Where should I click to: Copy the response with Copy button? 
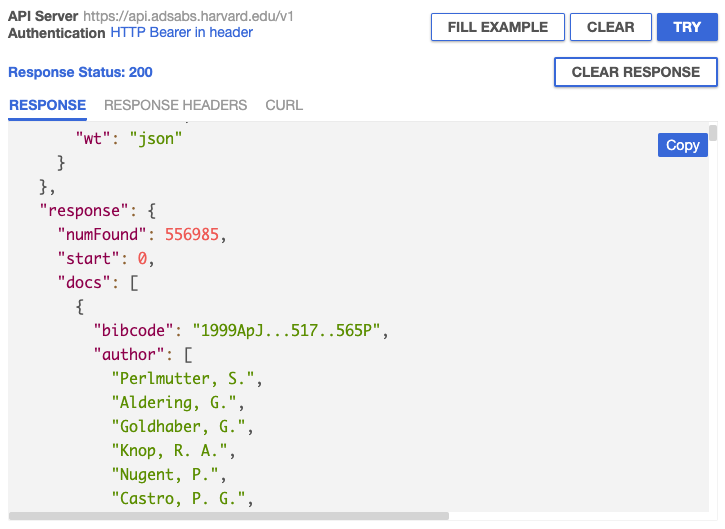pos(682,145)
